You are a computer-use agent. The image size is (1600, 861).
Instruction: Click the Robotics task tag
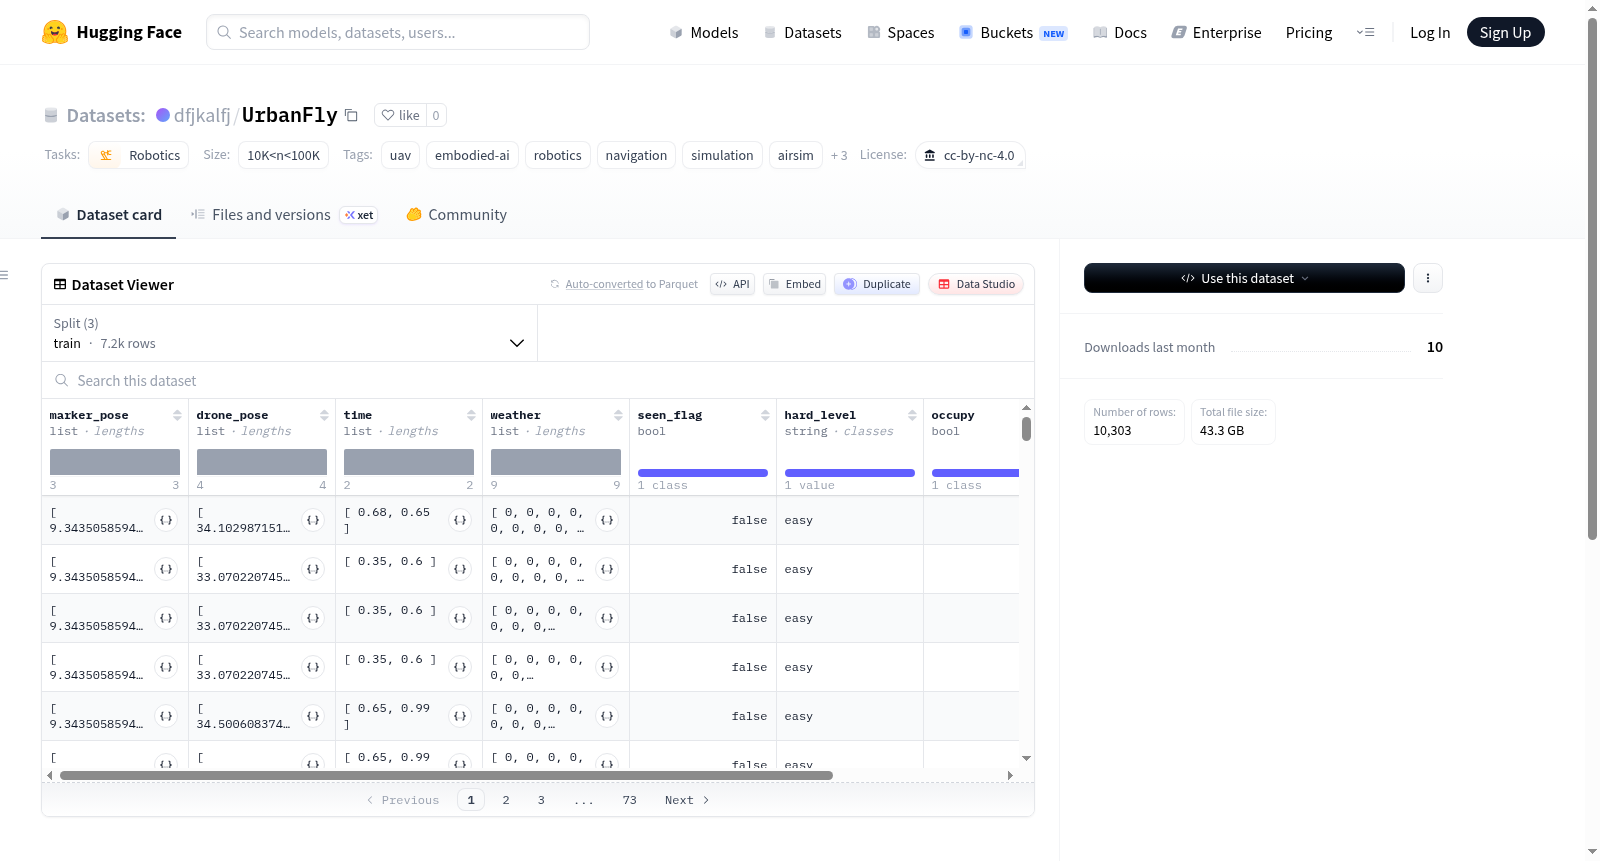pos(139,155)
